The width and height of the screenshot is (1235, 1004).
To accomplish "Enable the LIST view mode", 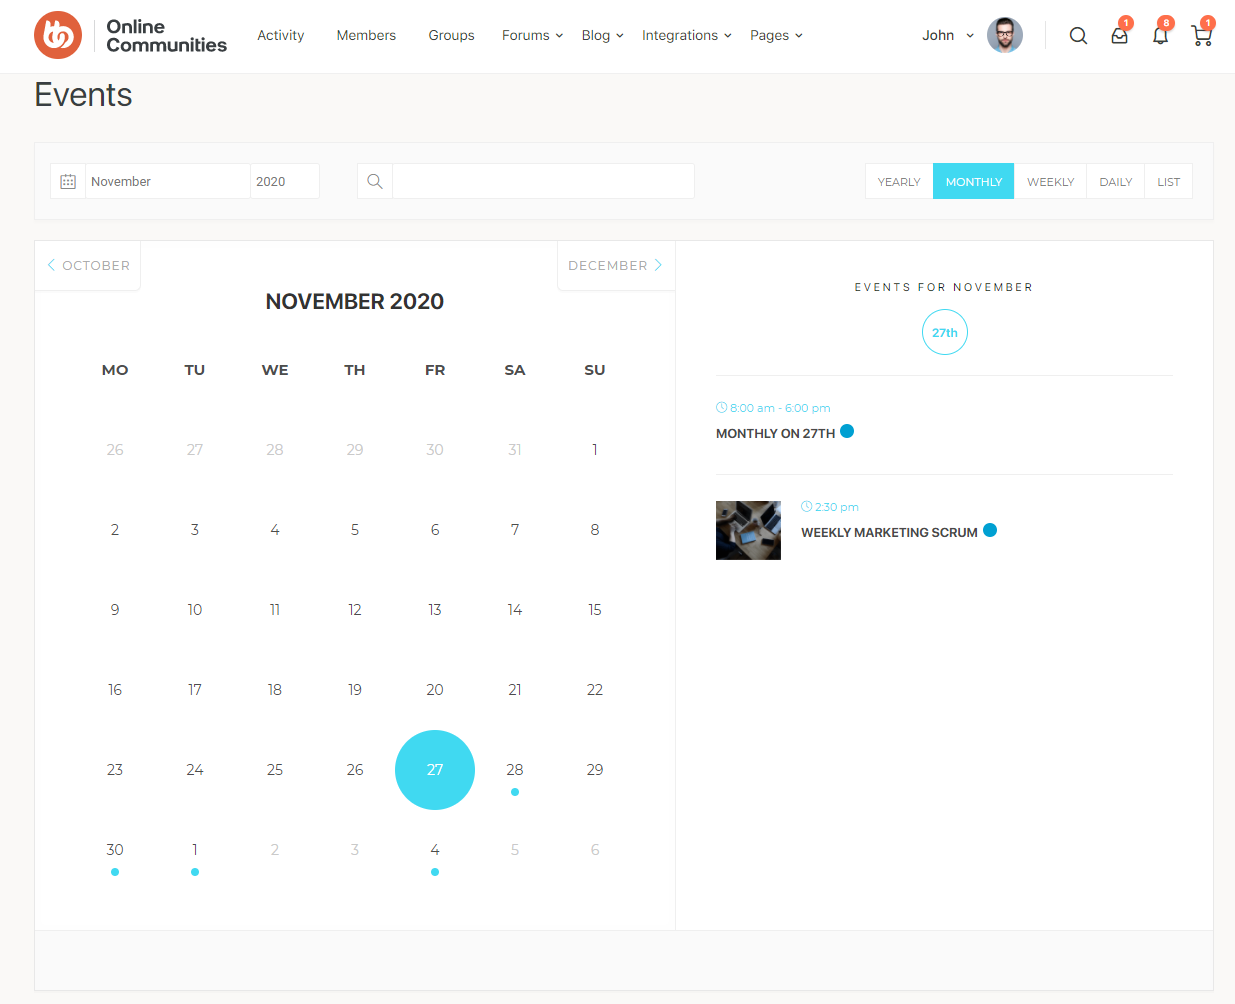I will pos(1168,181).
